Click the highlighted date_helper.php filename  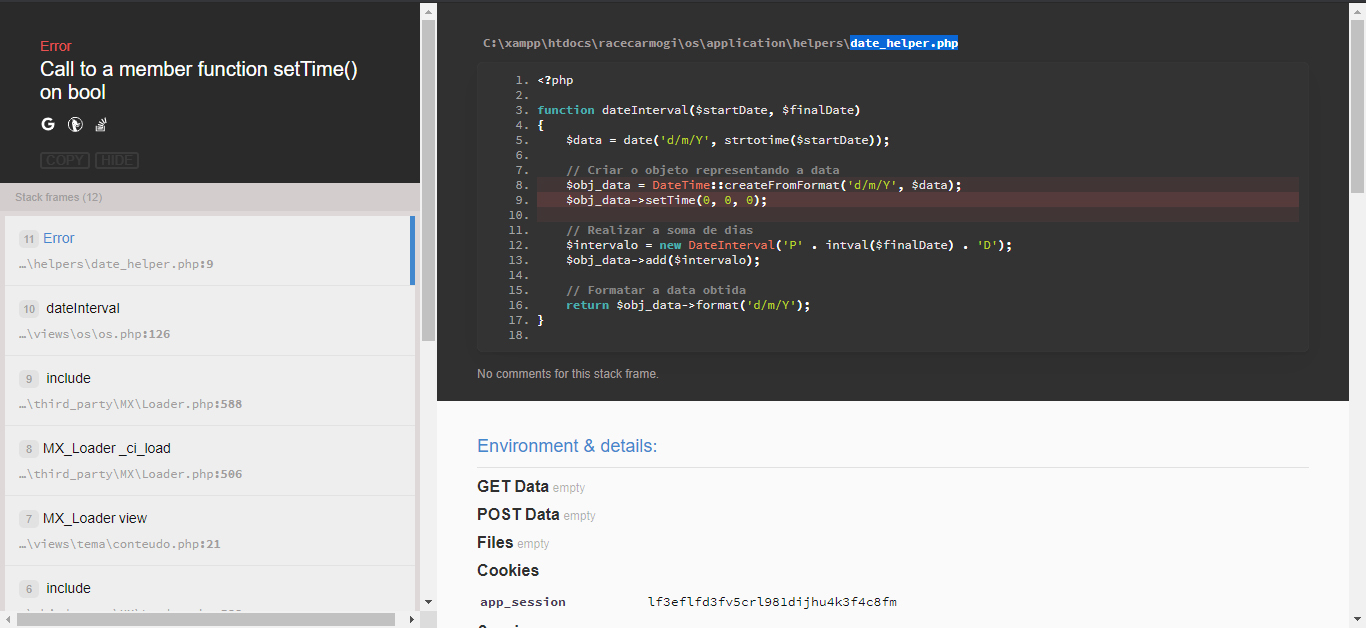[x=904, y=43]
